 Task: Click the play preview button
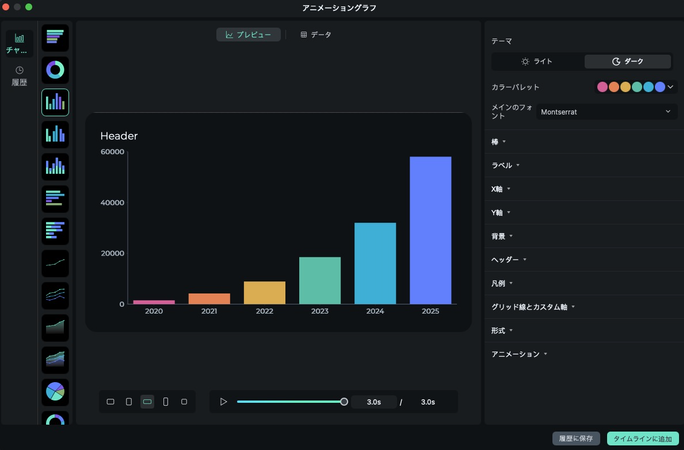coord(224,402)
